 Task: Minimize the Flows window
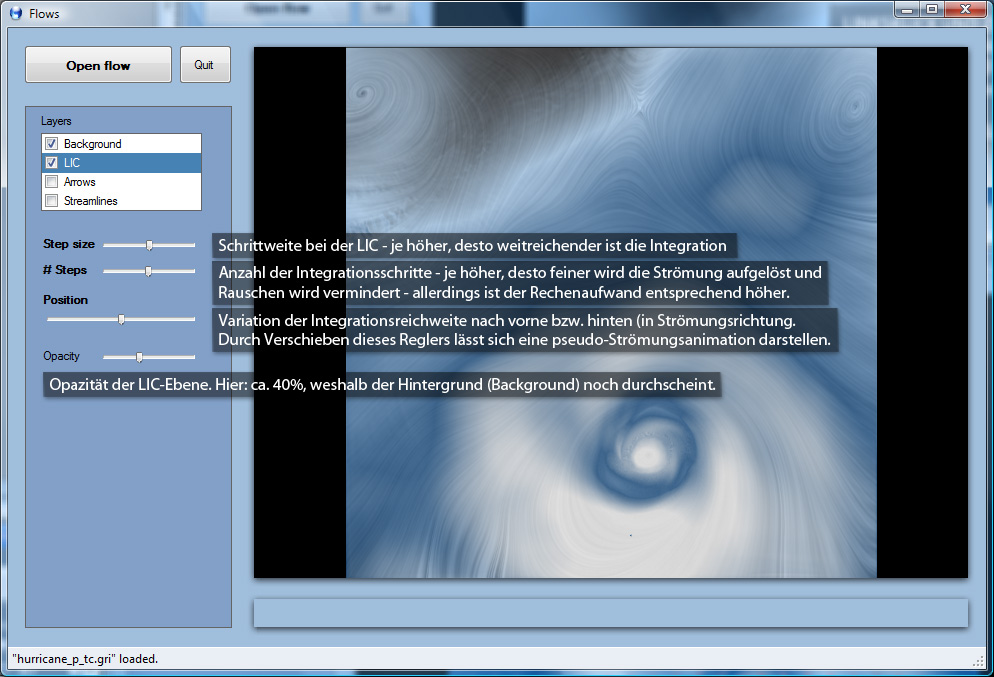pos(908,9)
